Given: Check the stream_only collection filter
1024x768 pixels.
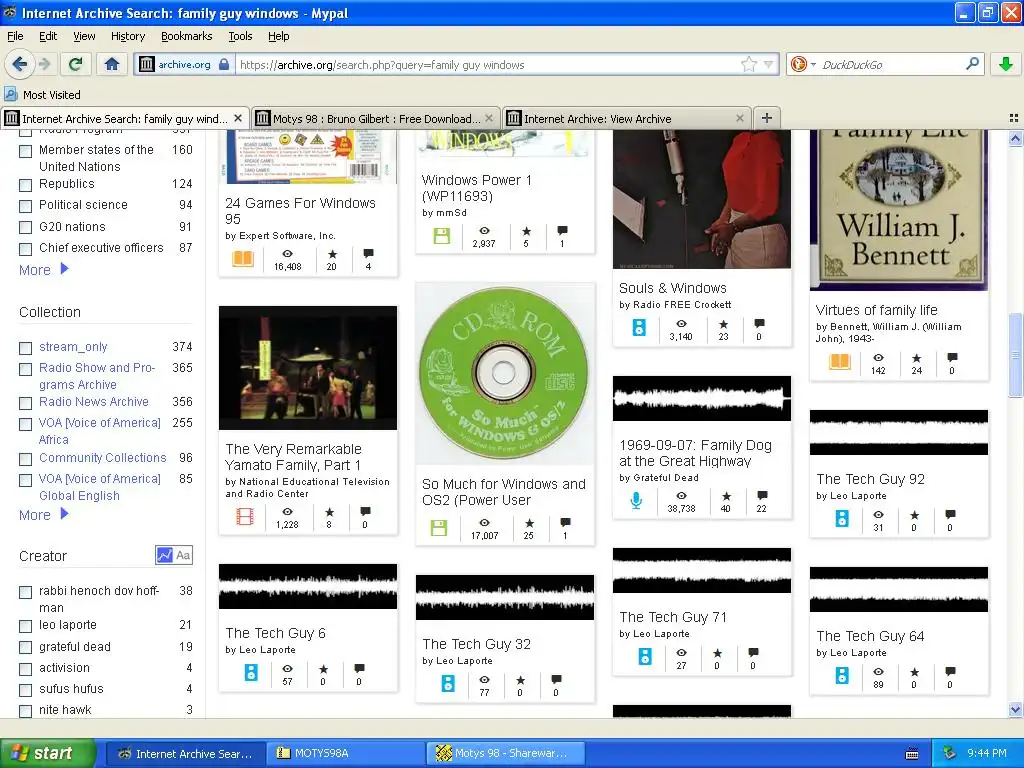Looking at the screenshot, I should click(25, 348).
